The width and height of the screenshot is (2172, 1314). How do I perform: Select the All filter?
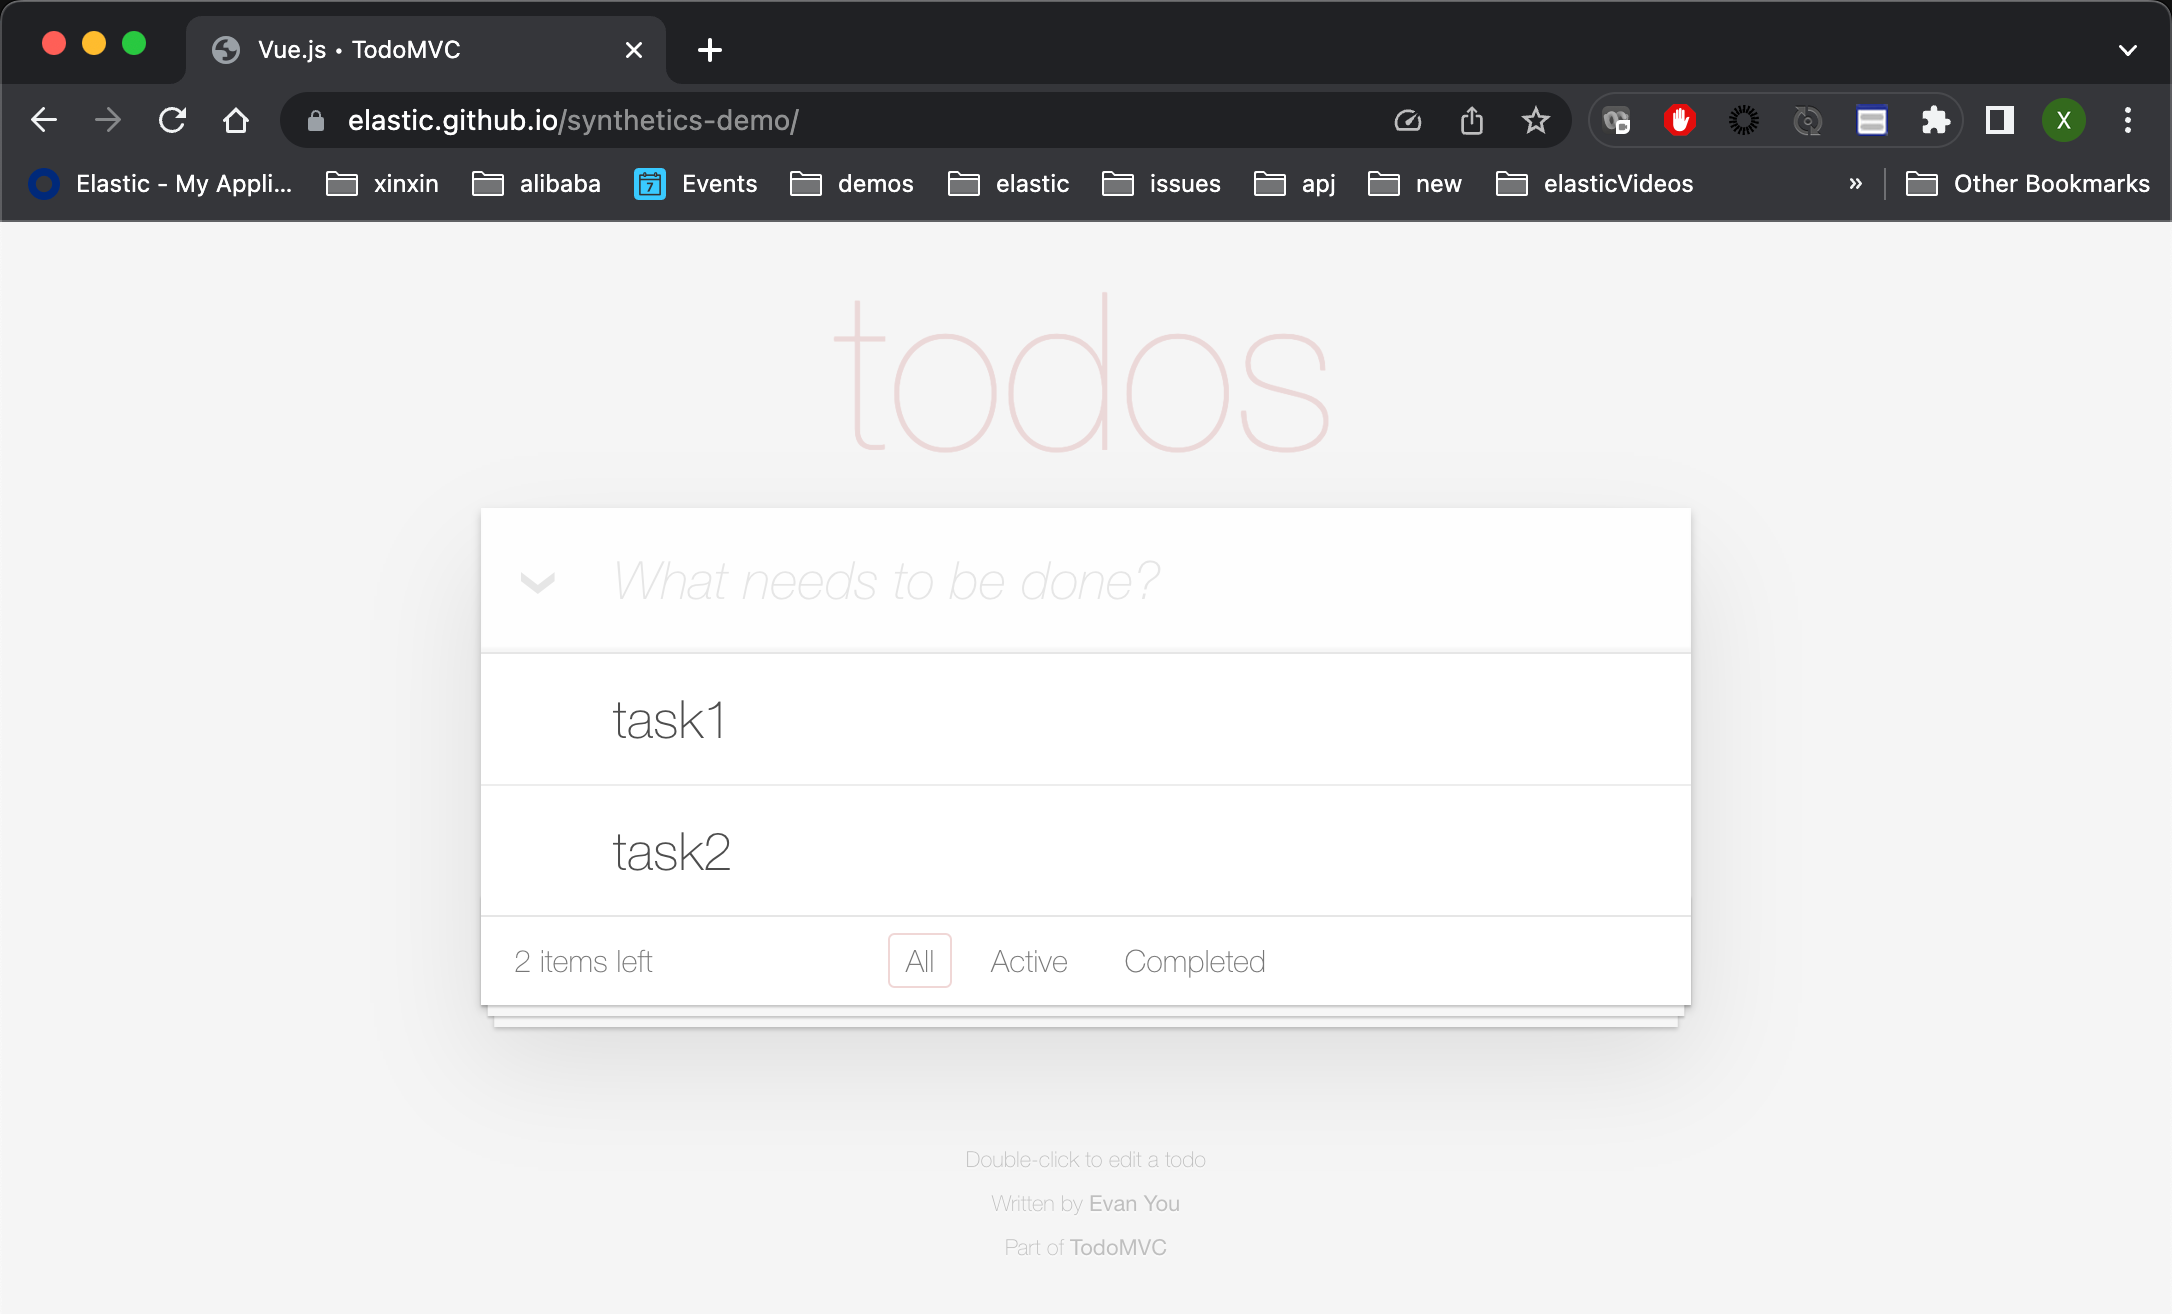tap(919, 961)
